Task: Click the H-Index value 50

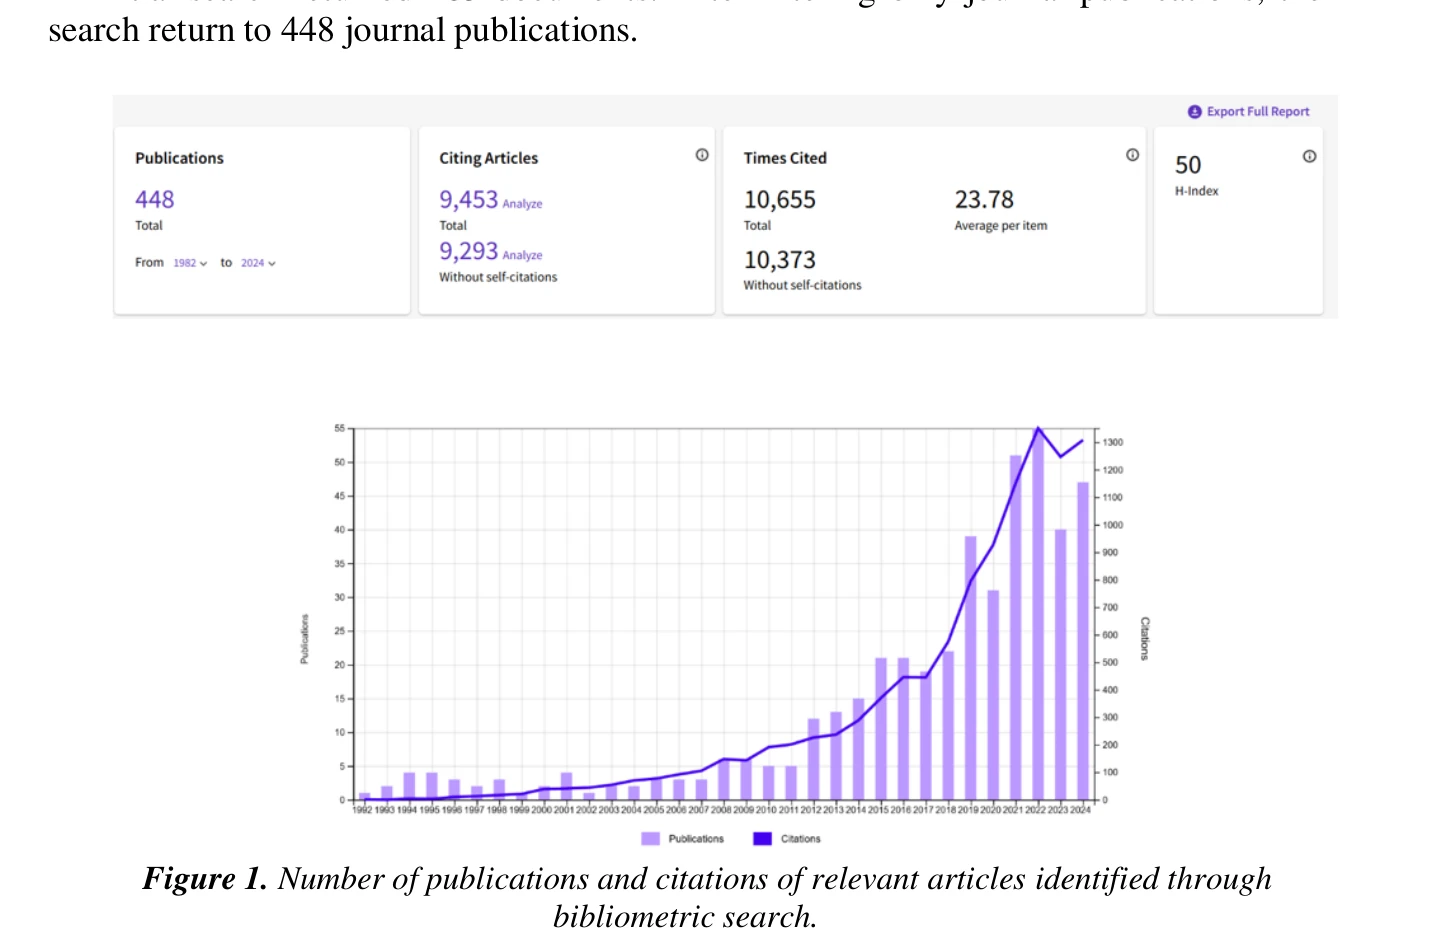Action: pyautogui.click(x=1188, y=165)
